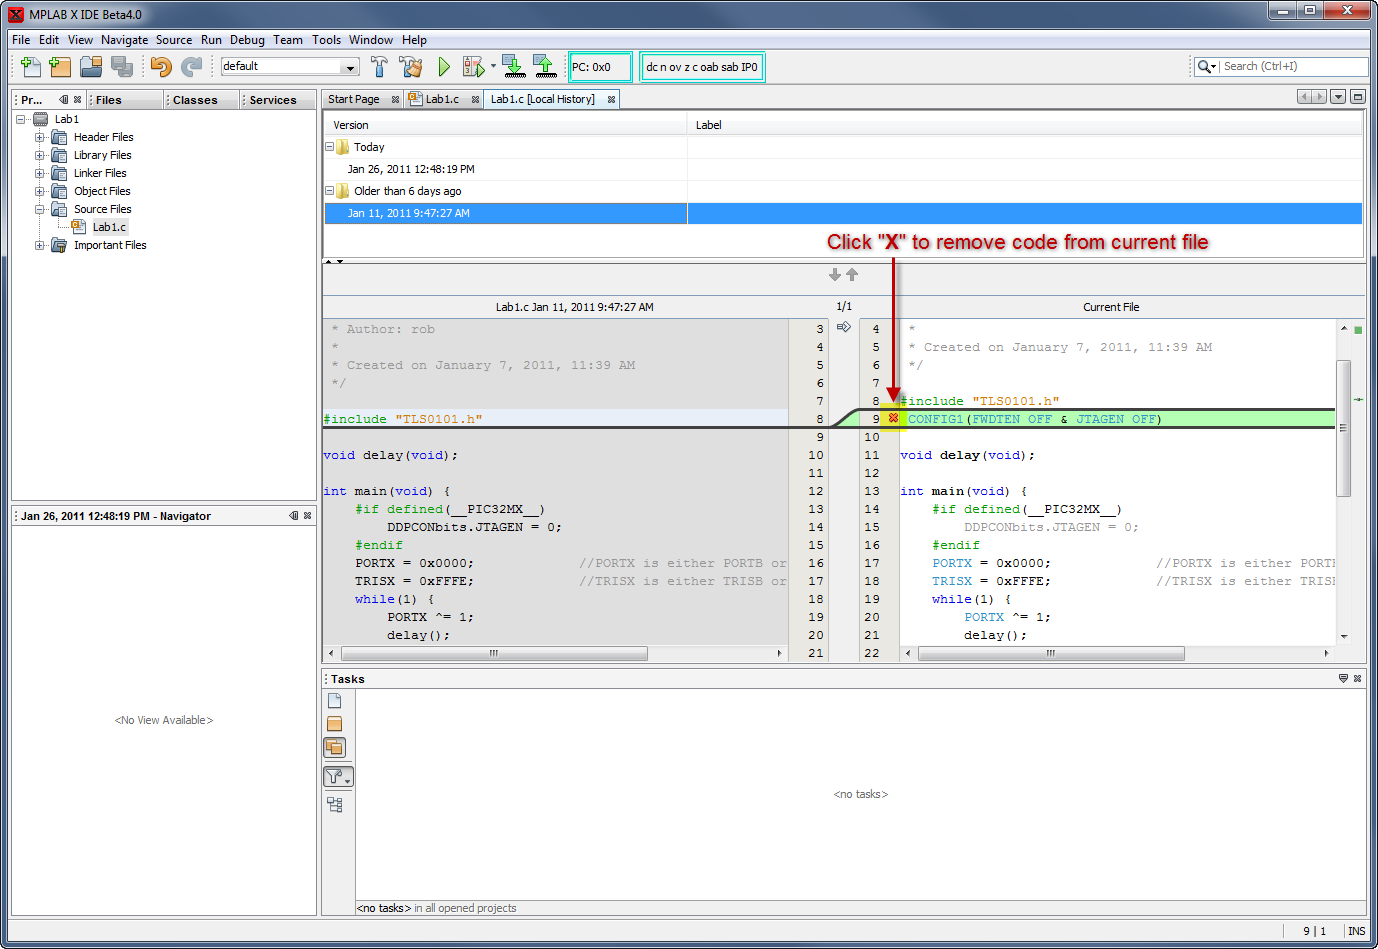The height and width of the screenshot is (949, 1378).
Task: Switch to the Start Page tab
Action: [354, 99]
